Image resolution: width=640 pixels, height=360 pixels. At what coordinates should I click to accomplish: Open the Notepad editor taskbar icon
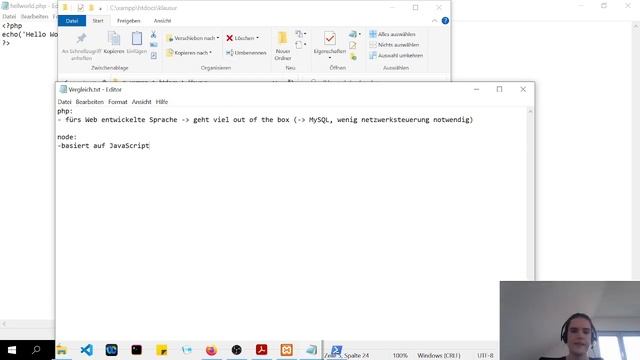(x=311, y=350)
